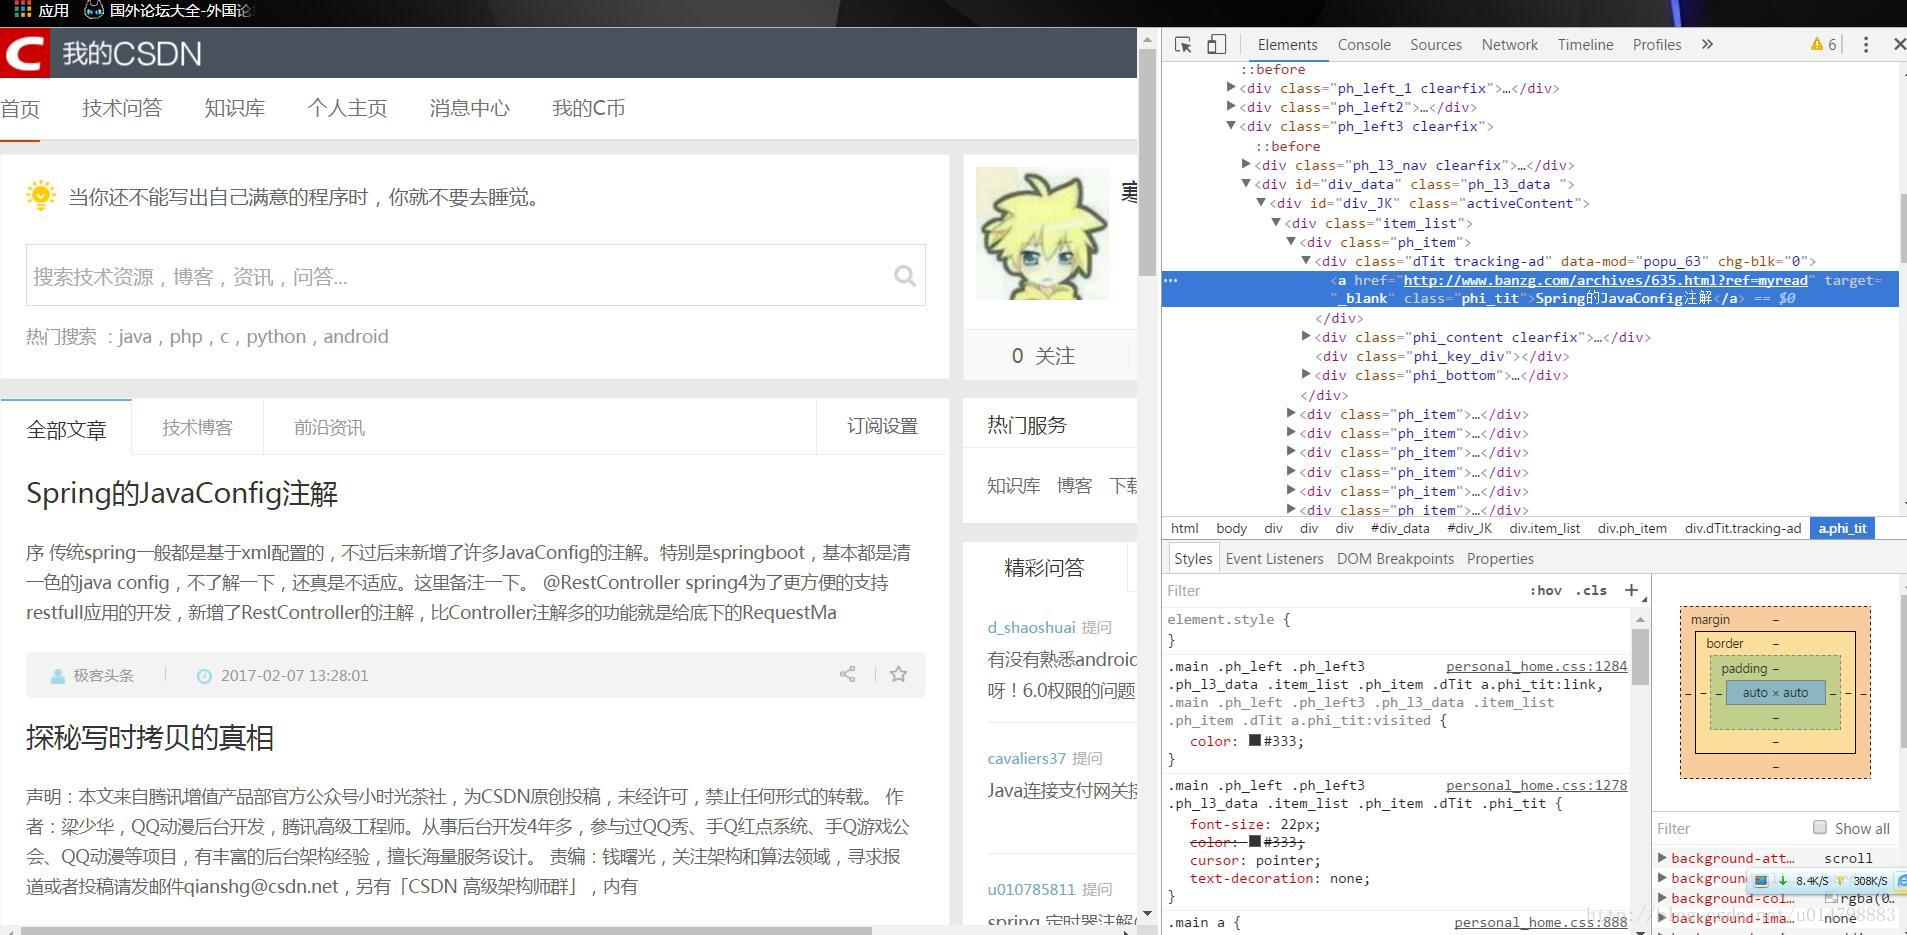
Task: Open the Properties pane tab
Action: click(x=1500, y=559)
